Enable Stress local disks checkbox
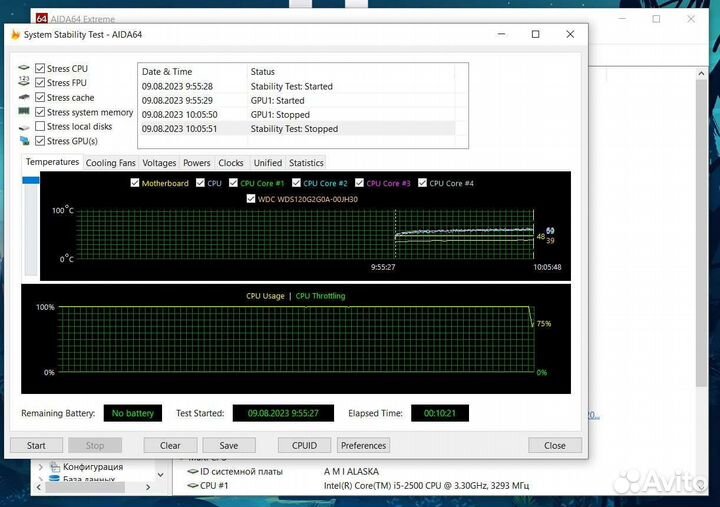 coord(40,126)
